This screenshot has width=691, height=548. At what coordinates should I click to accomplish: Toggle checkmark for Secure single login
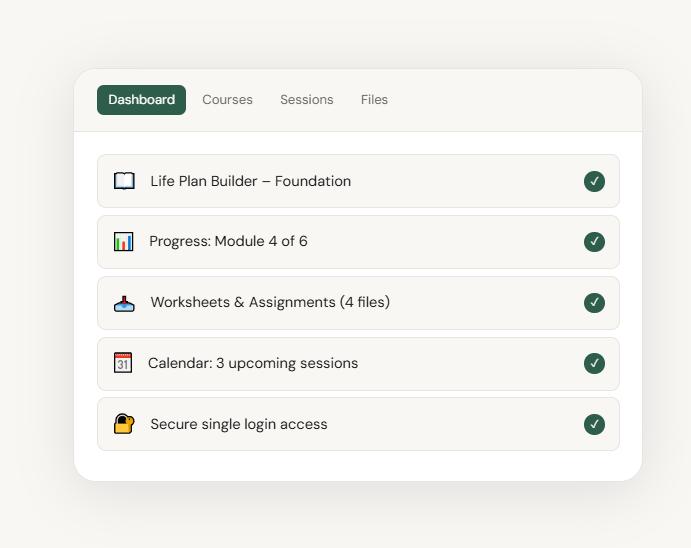pos(594,424)
